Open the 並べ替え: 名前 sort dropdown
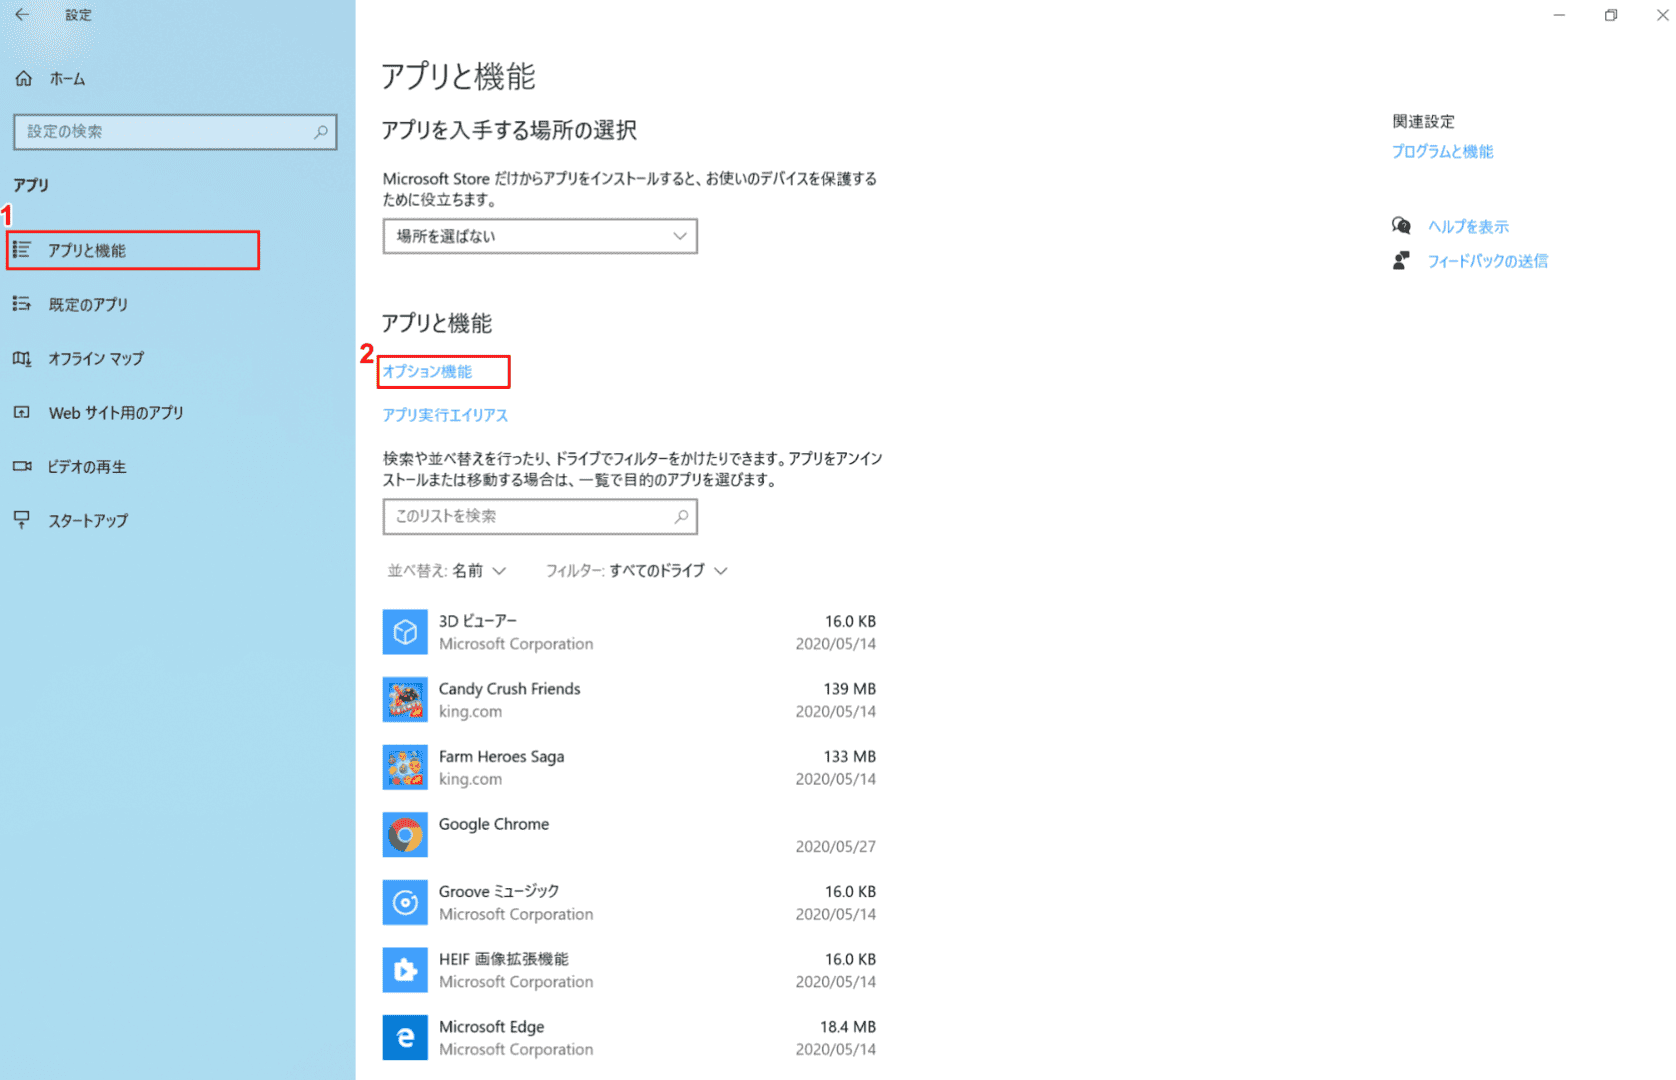The image size is (1676, 1080). point(447,571)
